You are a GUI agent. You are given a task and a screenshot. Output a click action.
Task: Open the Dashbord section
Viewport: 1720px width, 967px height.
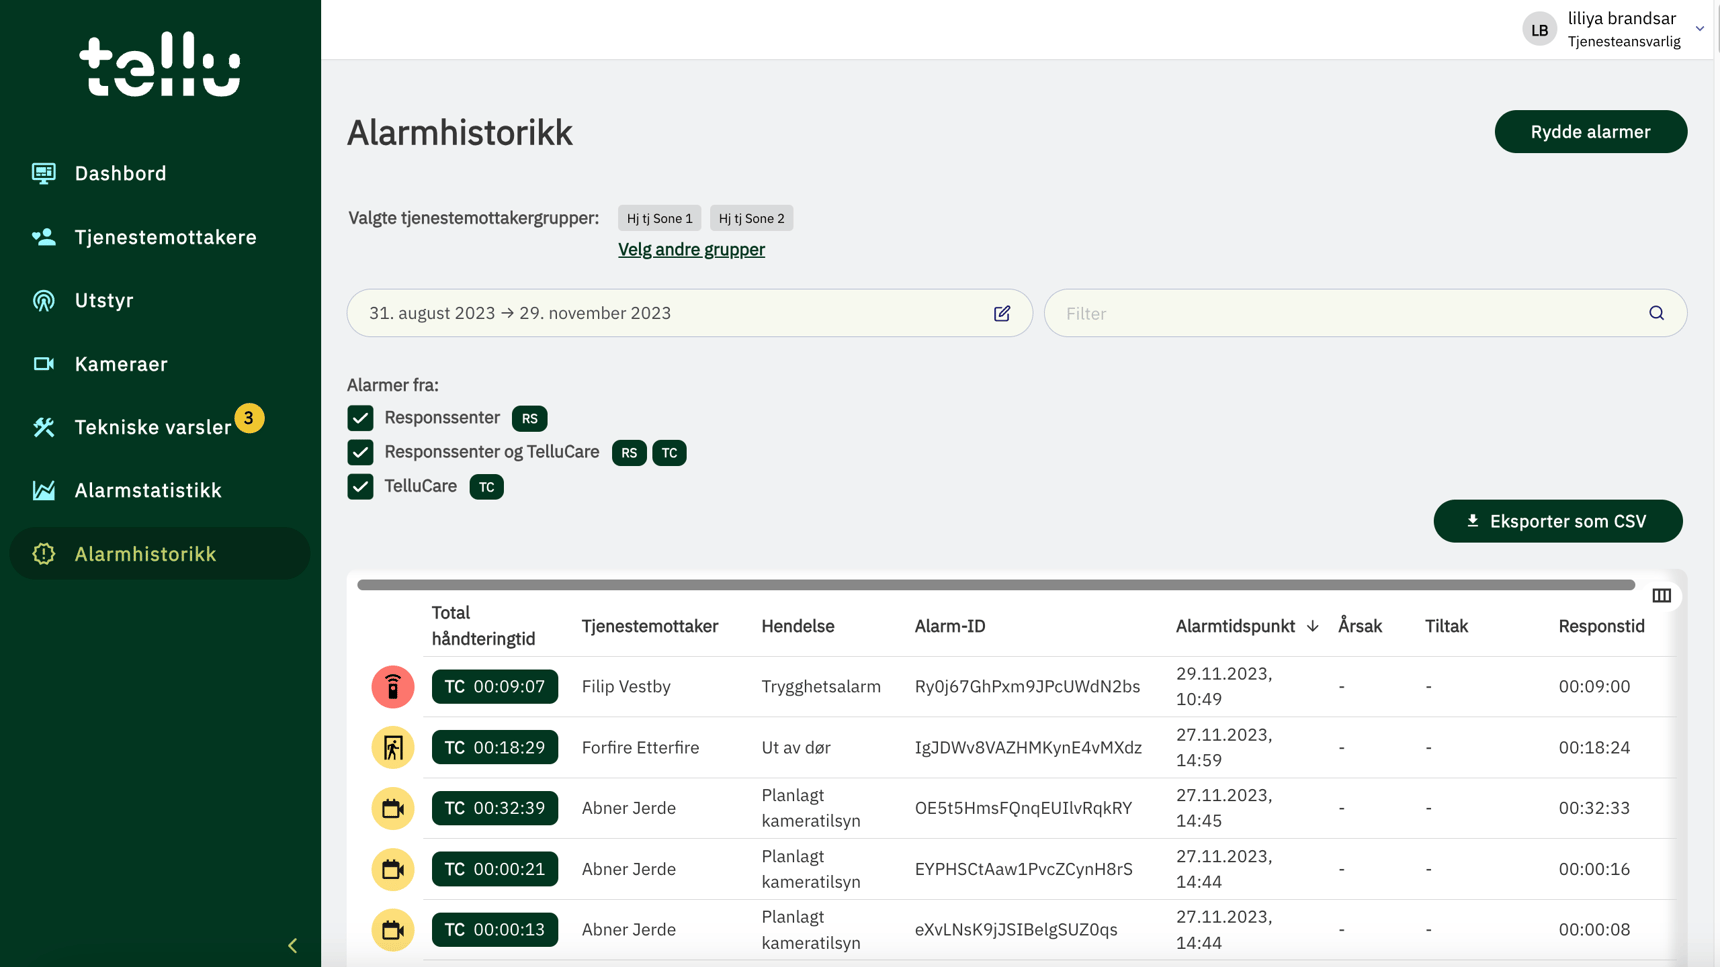(120, 172)
